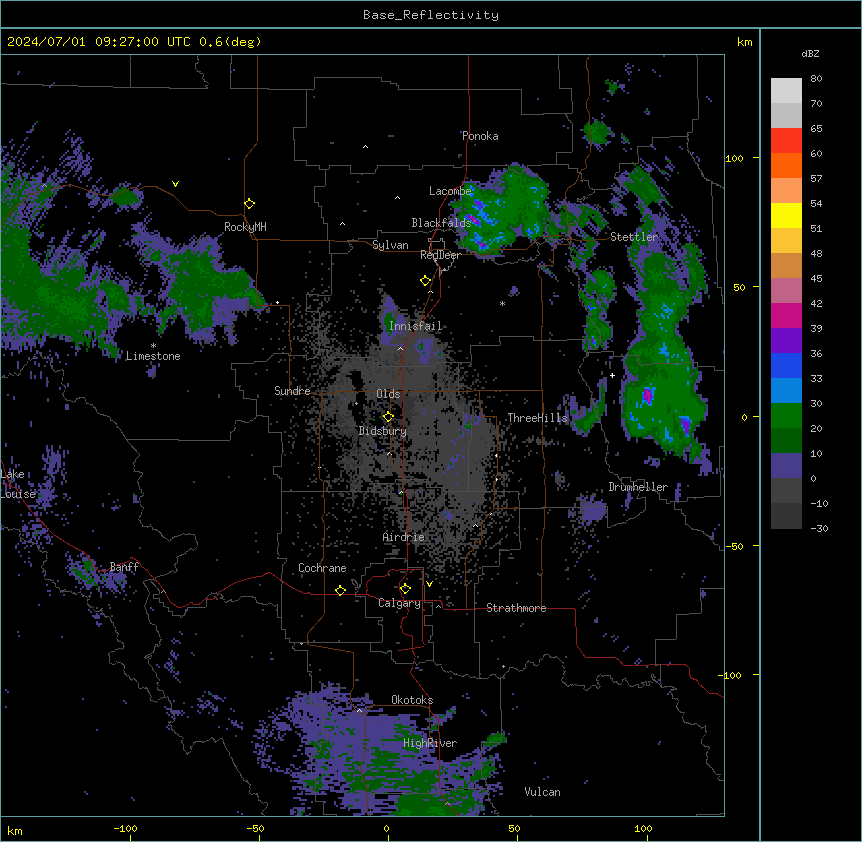The height and width of the screenshot is (842, 862).
Task: Click the -30 value on the dBZ scale
Action: 819,529
